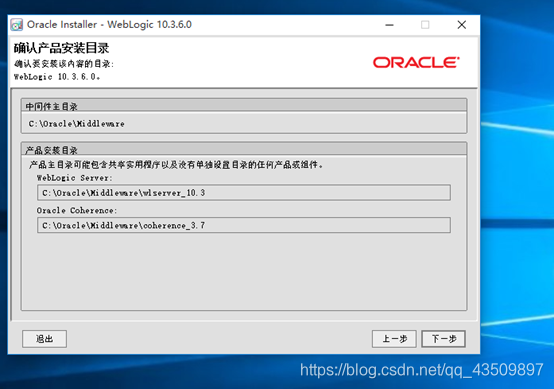
Task: Click the Oracle Coherence directory input field
Action: (x=244, y=225)
